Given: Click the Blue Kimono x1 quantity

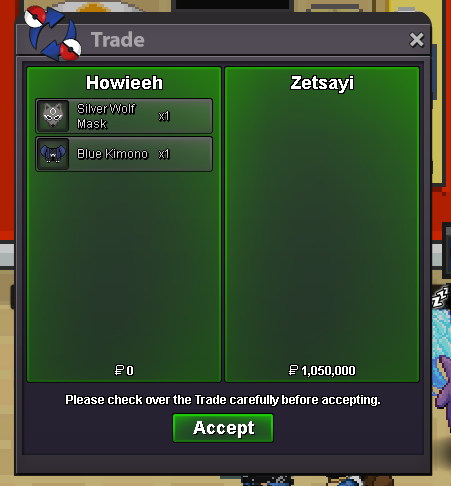Looking at the screenshot, I should click(x=164, y=154).
